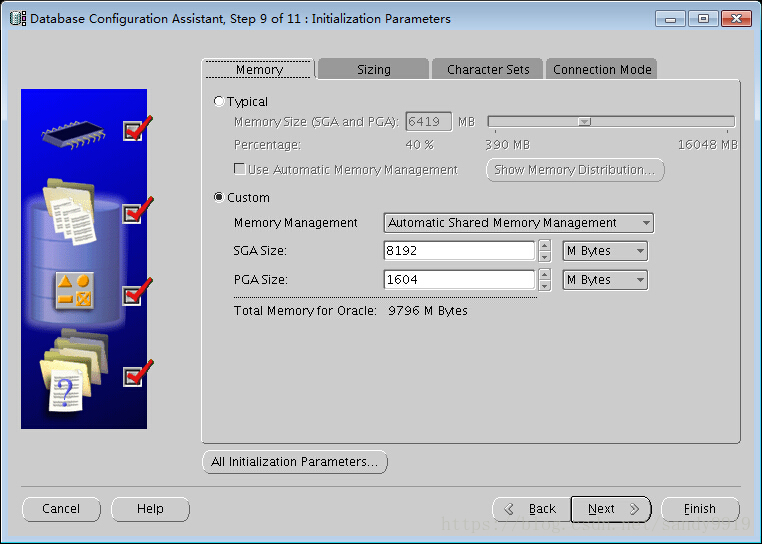Click the checkmark beside the documents folder

click(x=138, y=211)
